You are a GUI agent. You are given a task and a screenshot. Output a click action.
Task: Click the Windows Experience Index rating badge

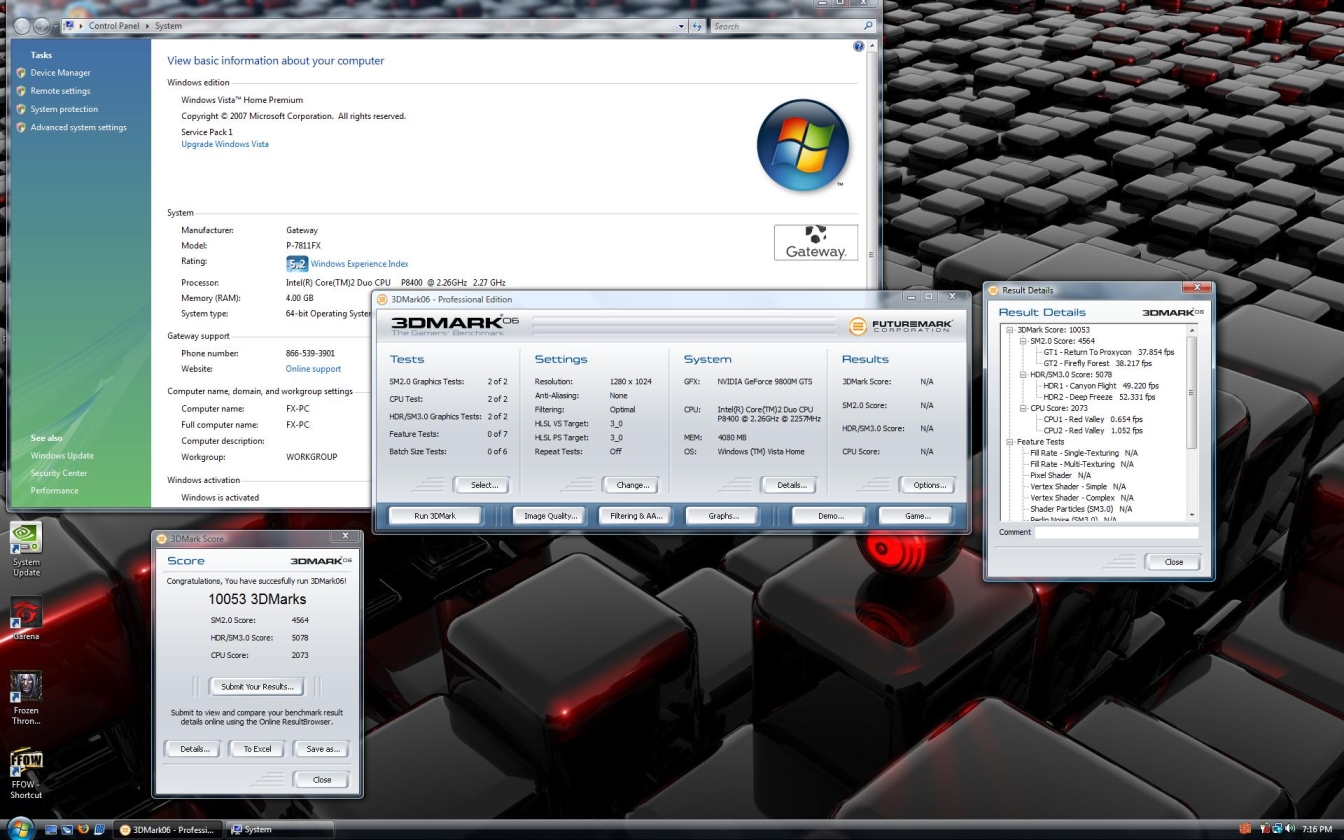(x=297, y=264)
